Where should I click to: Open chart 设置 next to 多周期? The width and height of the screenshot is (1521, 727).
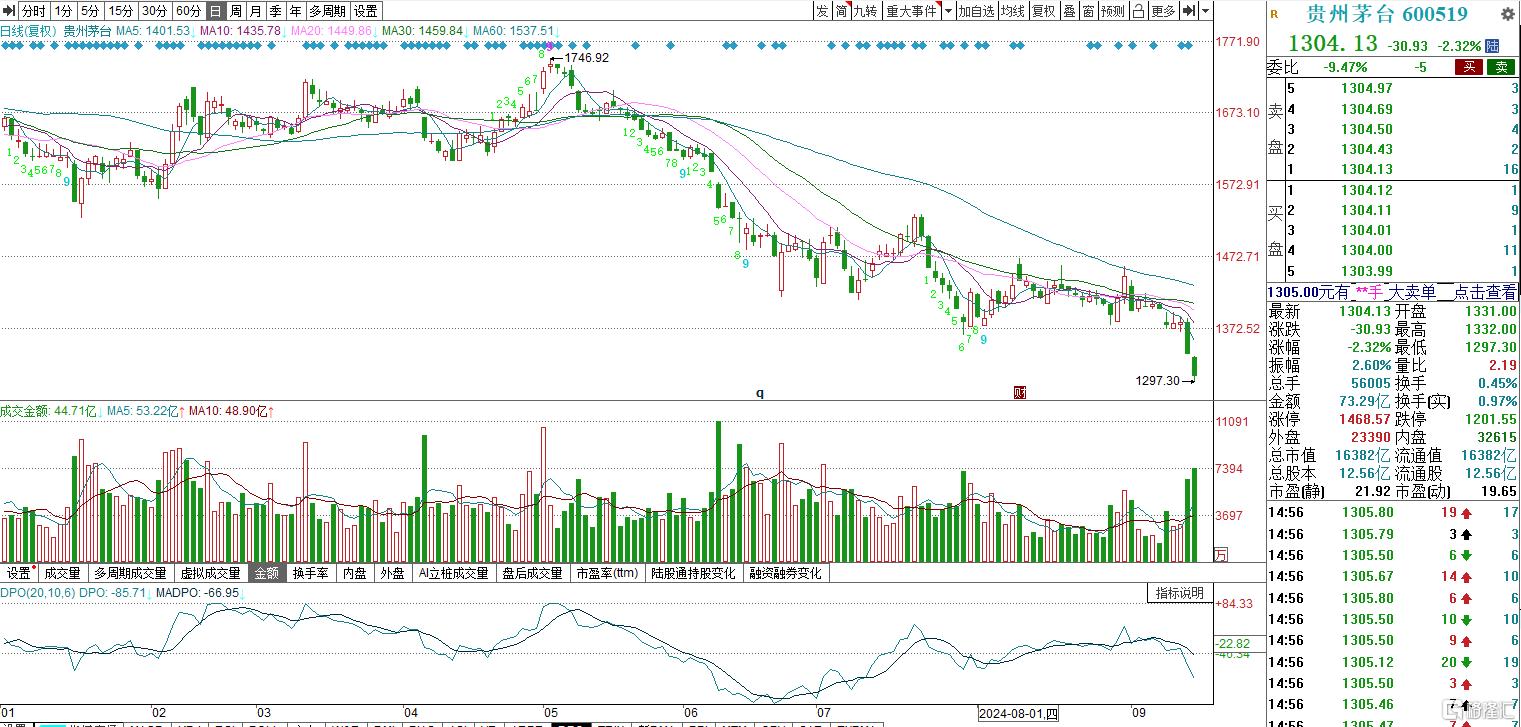366,11
